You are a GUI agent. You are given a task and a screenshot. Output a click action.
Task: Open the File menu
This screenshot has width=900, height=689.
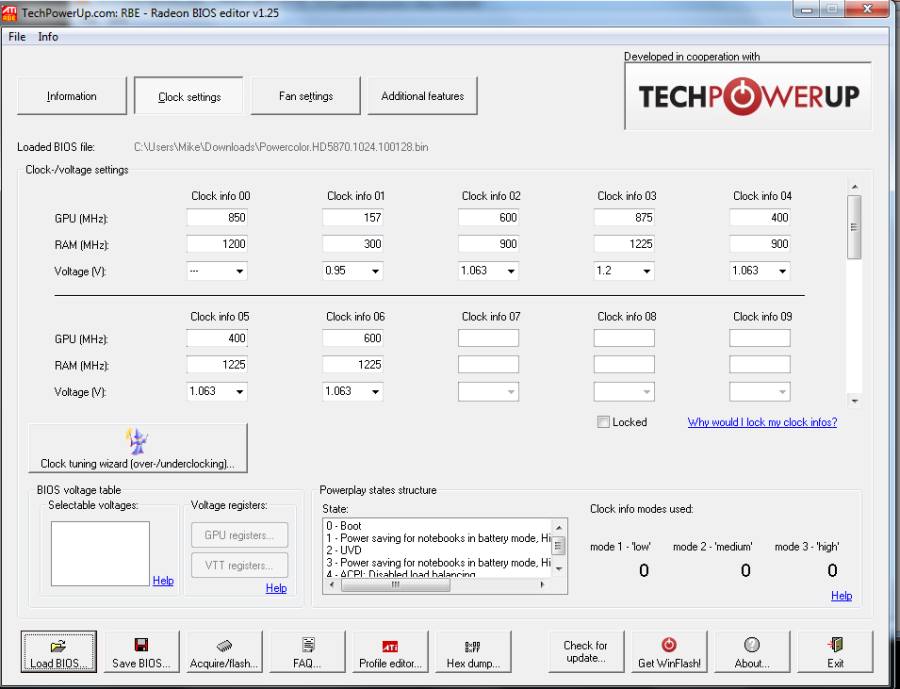point(17,37)
